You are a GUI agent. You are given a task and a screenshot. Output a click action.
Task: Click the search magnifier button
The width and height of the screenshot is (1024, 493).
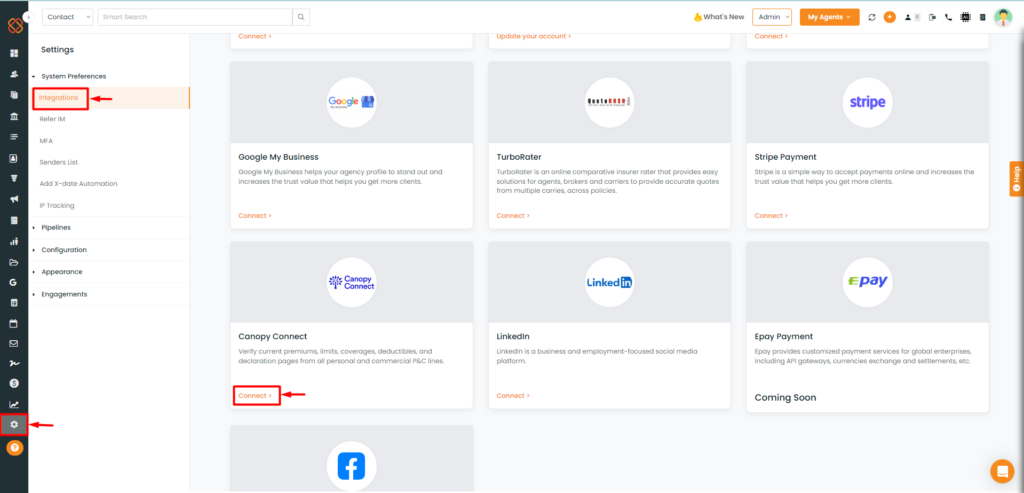click(301, 17)
